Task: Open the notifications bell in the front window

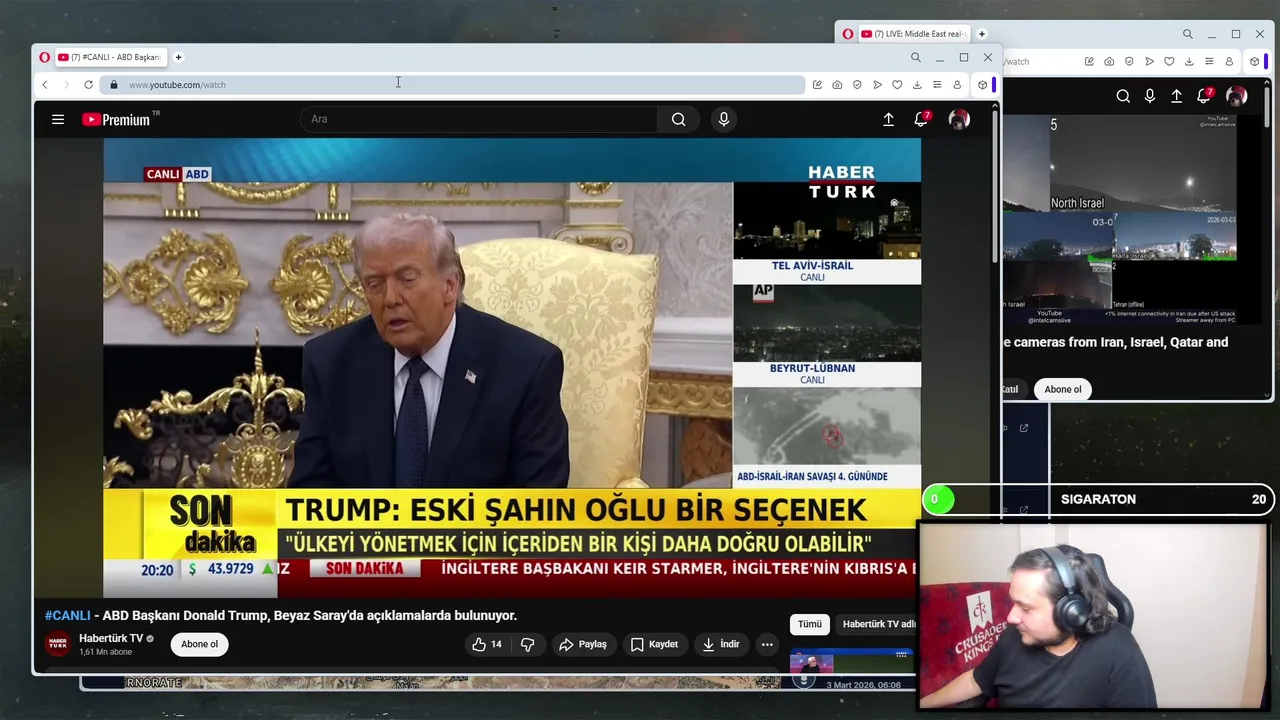Action: click(921, 119)
